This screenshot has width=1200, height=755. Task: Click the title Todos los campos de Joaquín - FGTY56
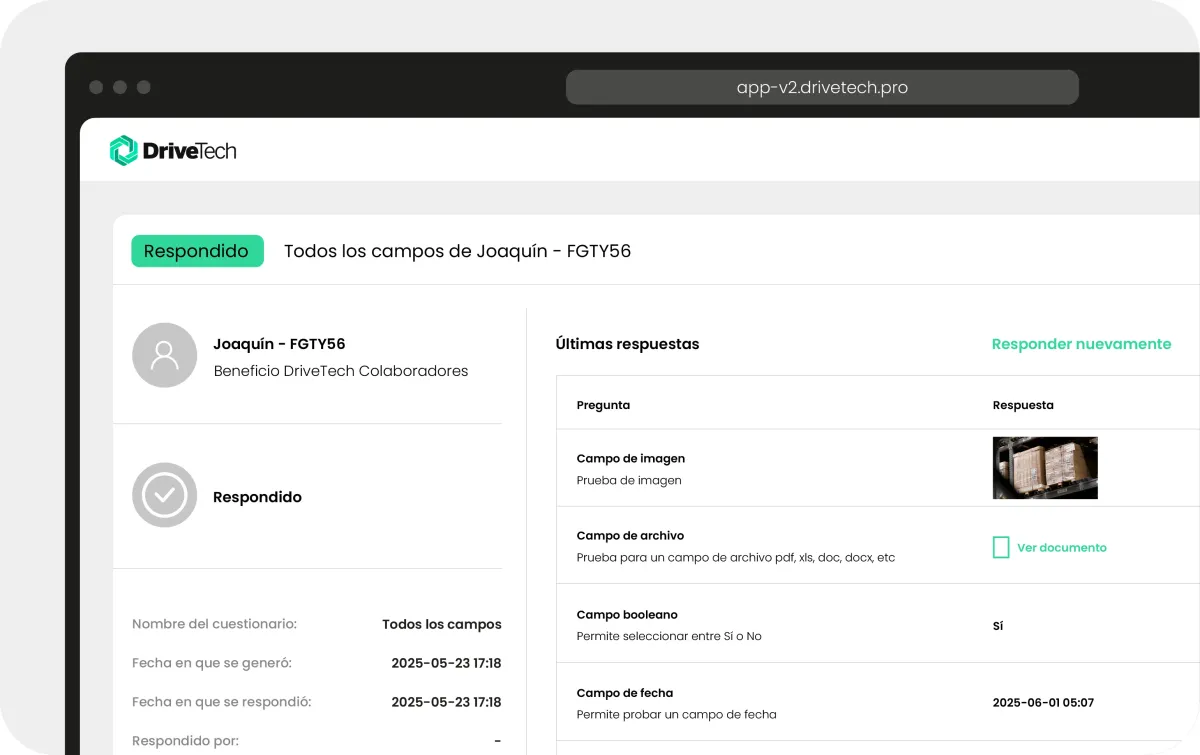457,251
